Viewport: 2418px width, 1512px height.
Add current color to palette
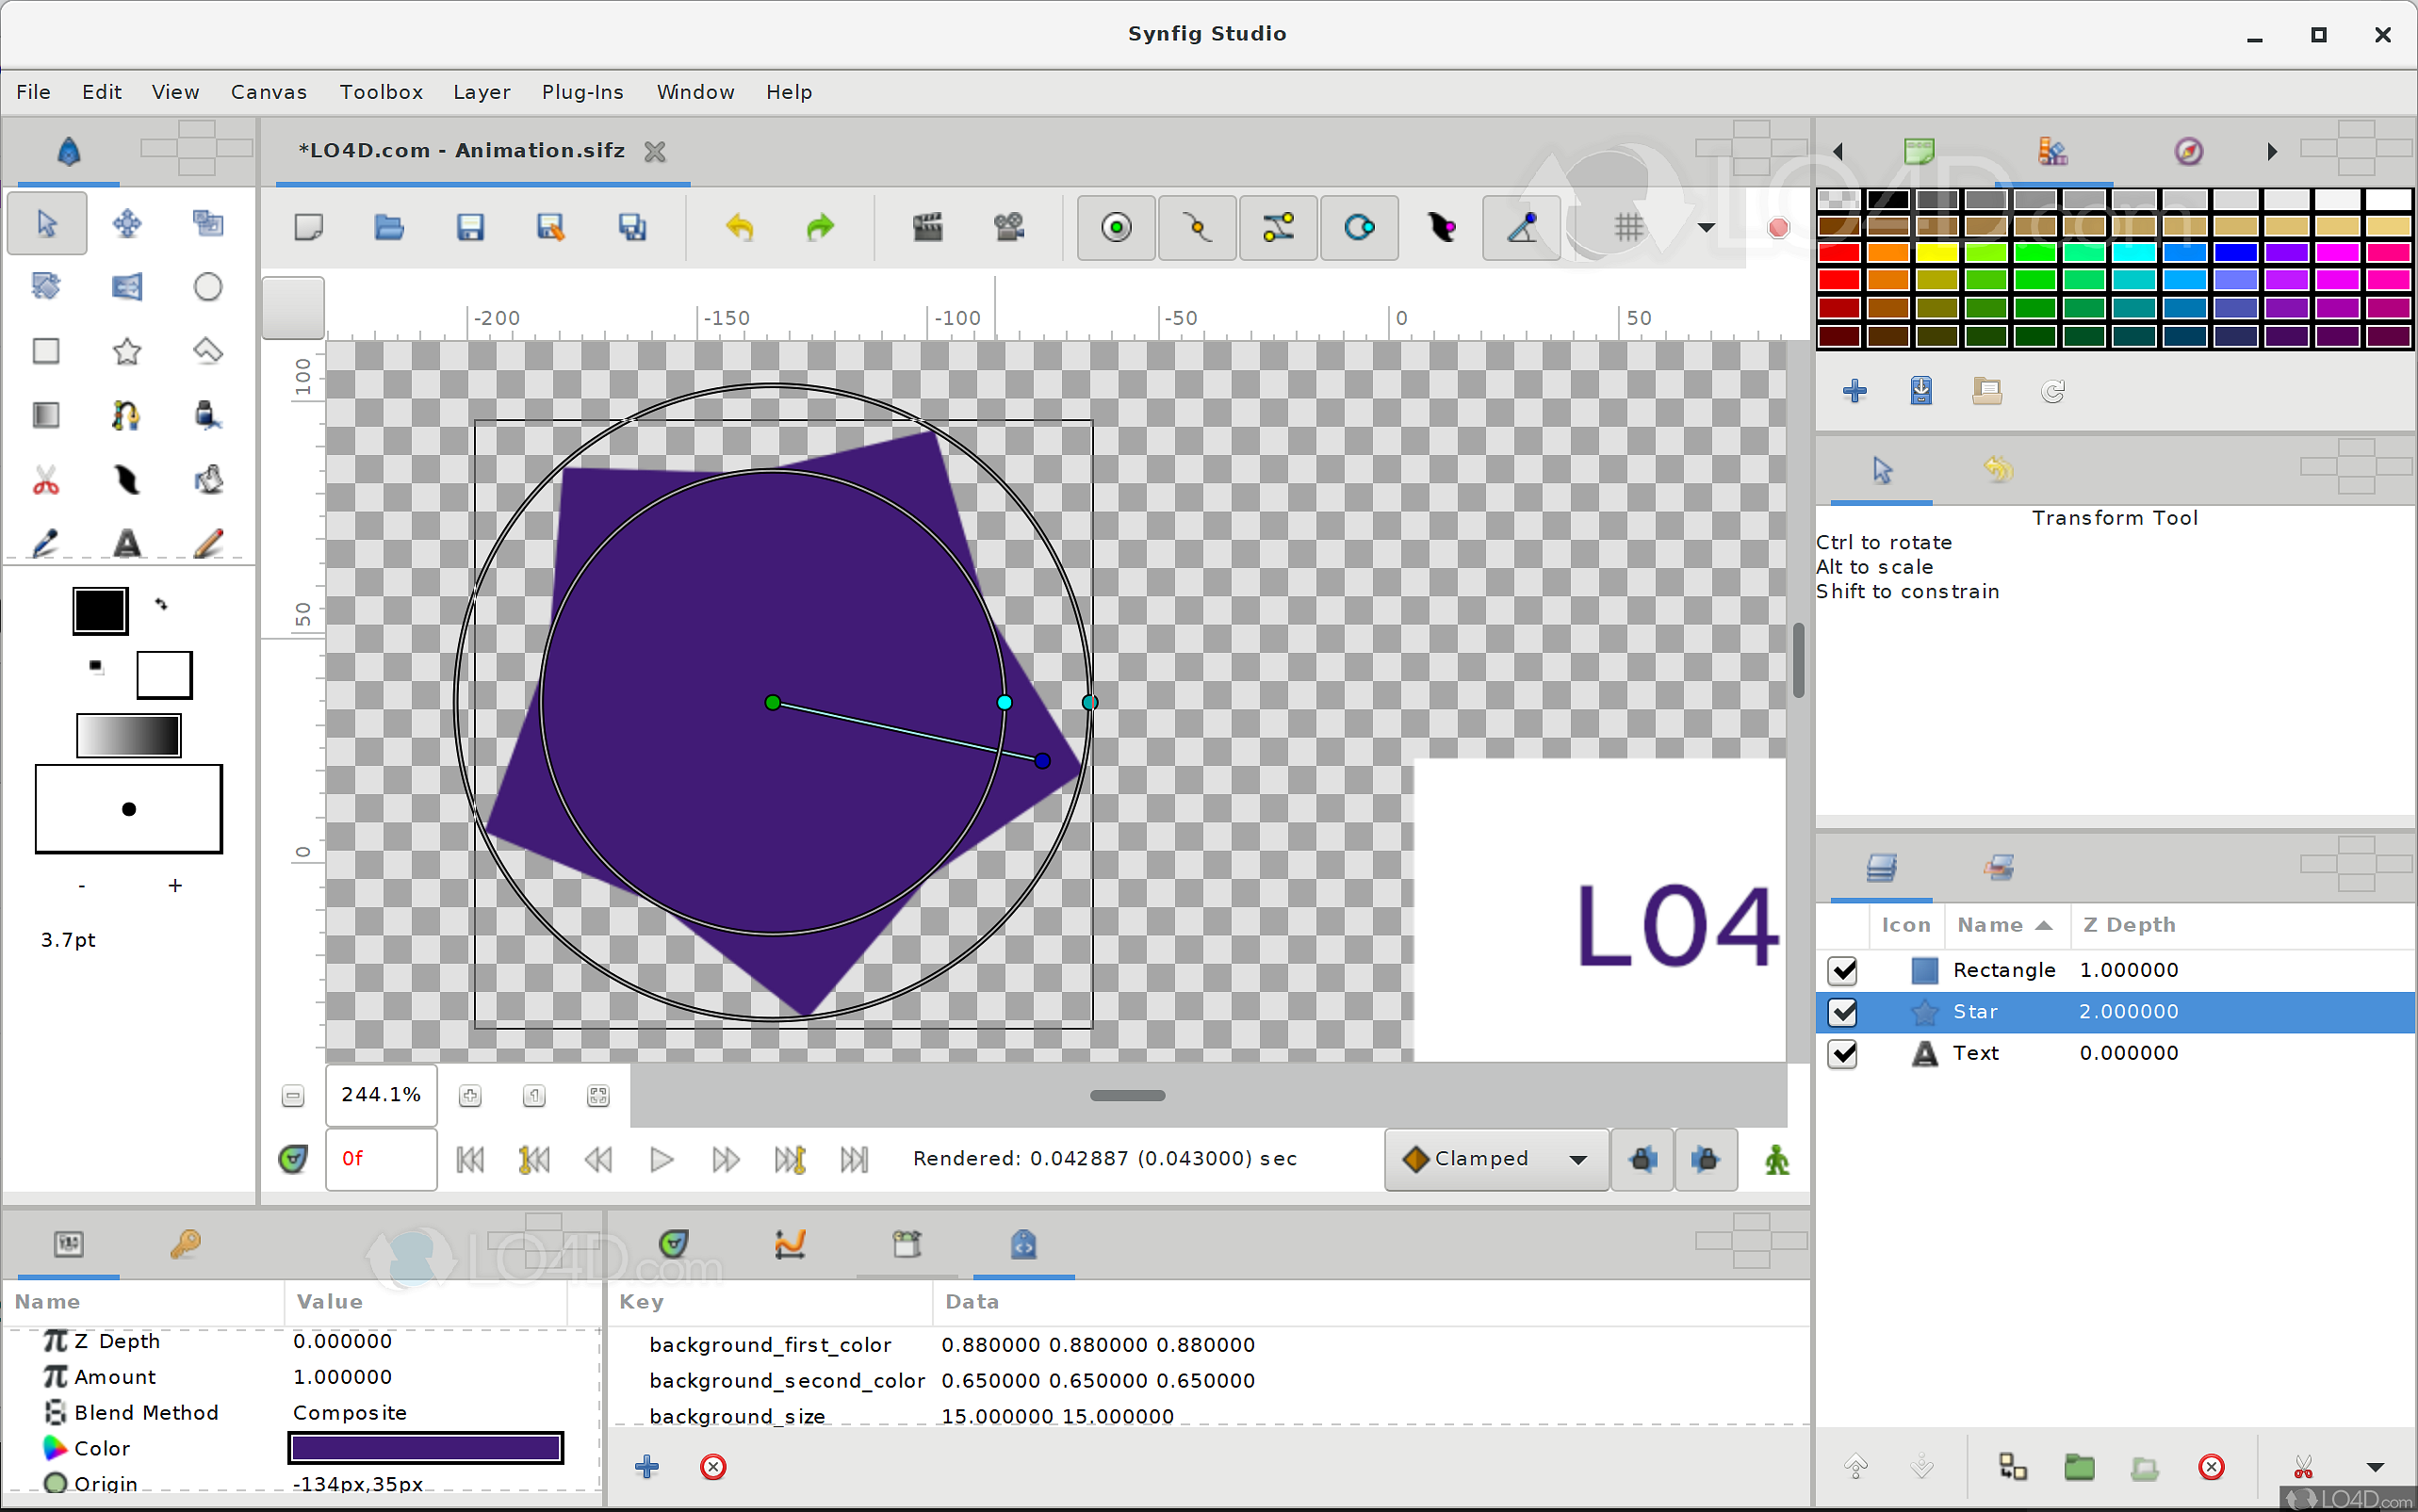coord(1855,391)
